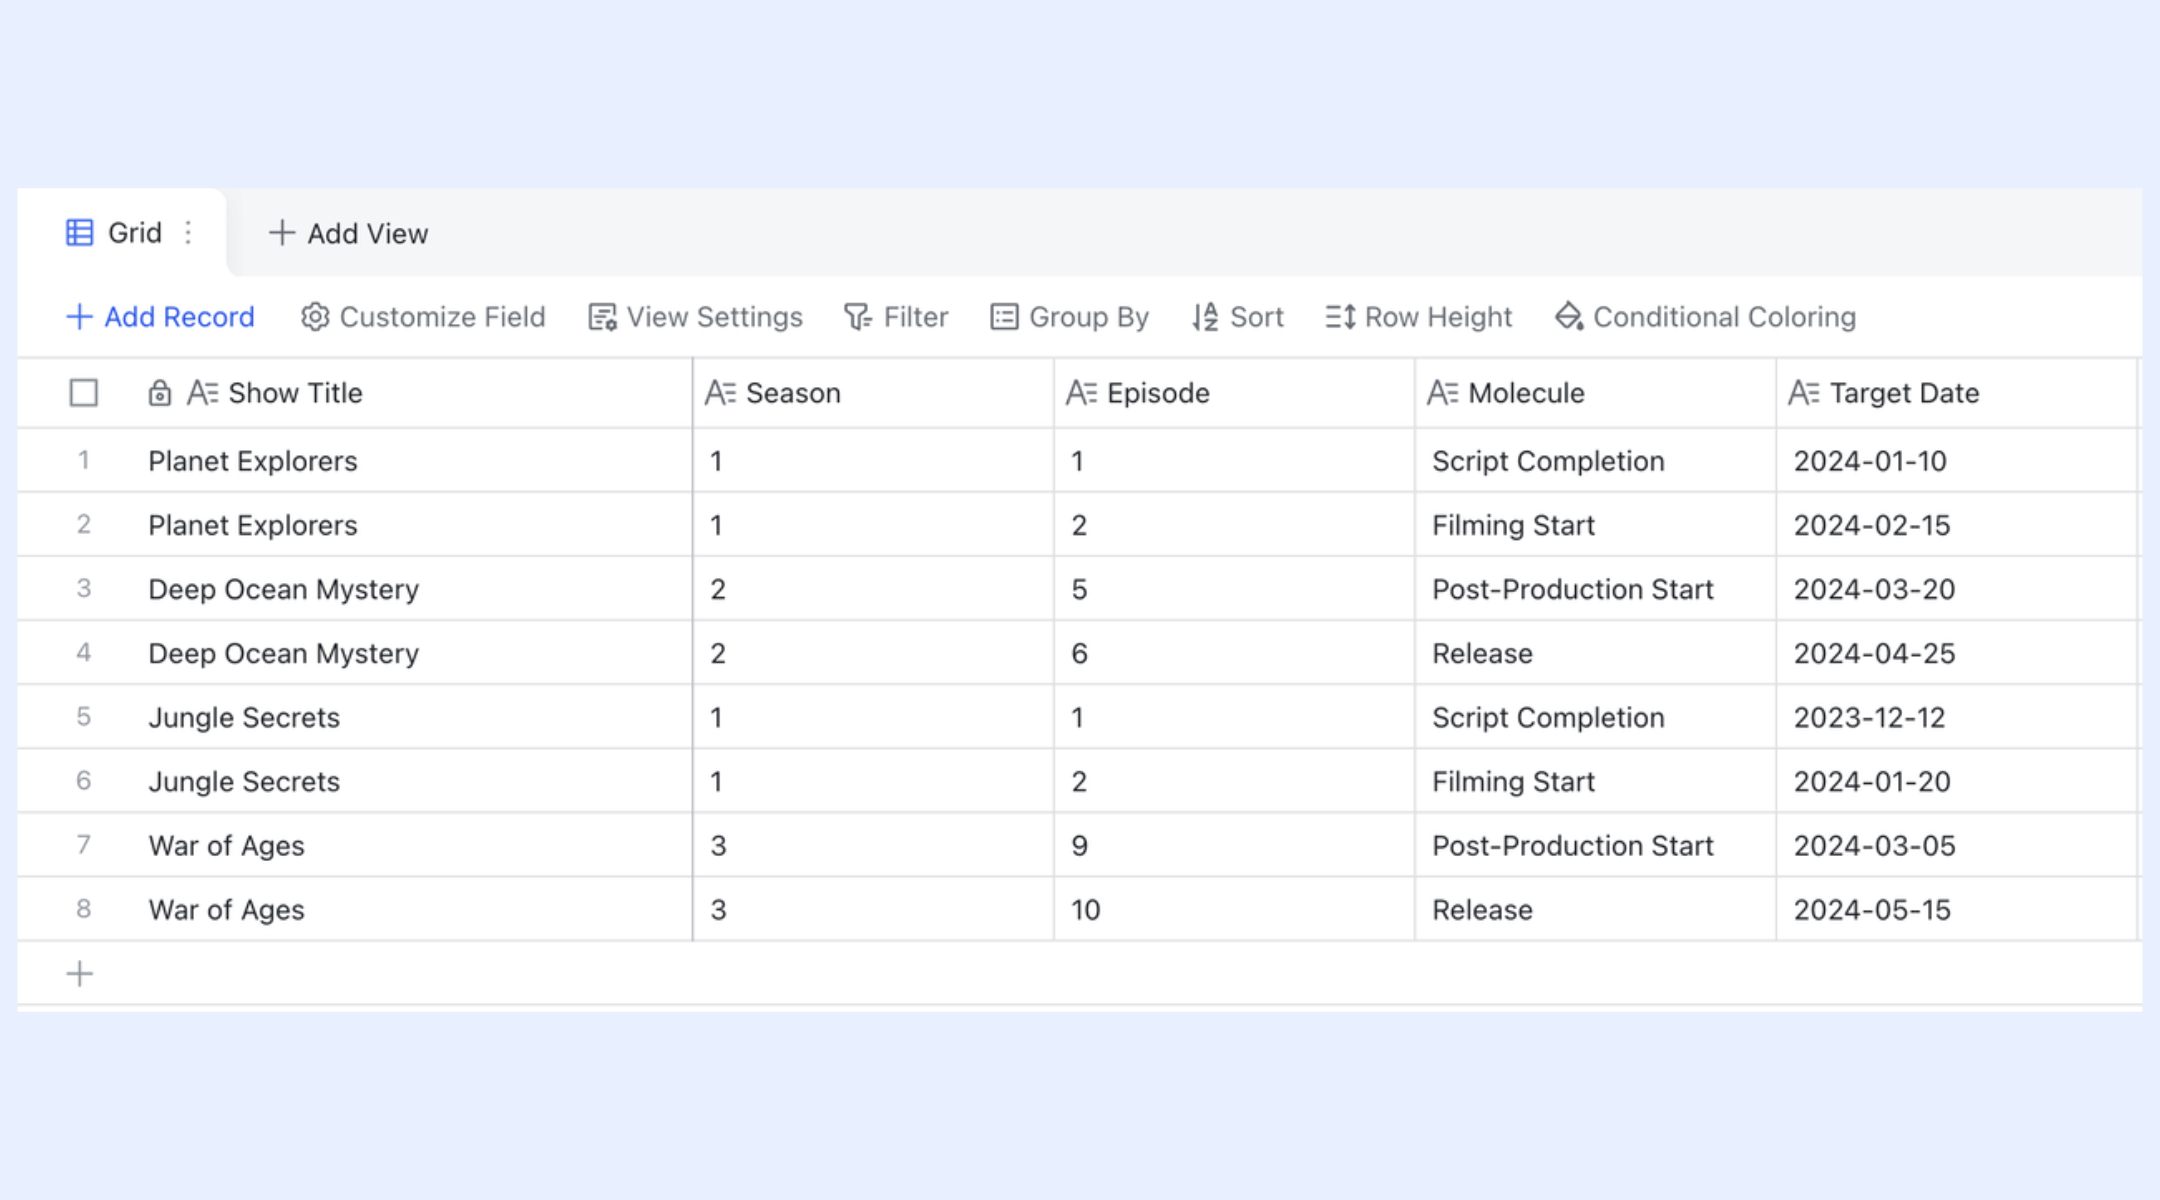Image resolution: width=2160 pixels, height=1200 pixels.
Task: Open View Settings from the toolbar
Action: pos(695,317)
